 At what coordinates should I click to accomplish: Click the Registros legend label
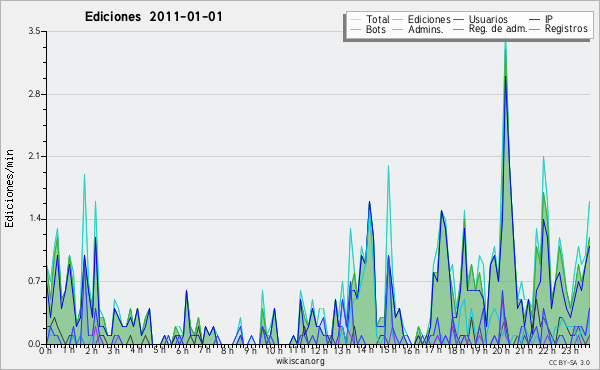click(566, 29)
